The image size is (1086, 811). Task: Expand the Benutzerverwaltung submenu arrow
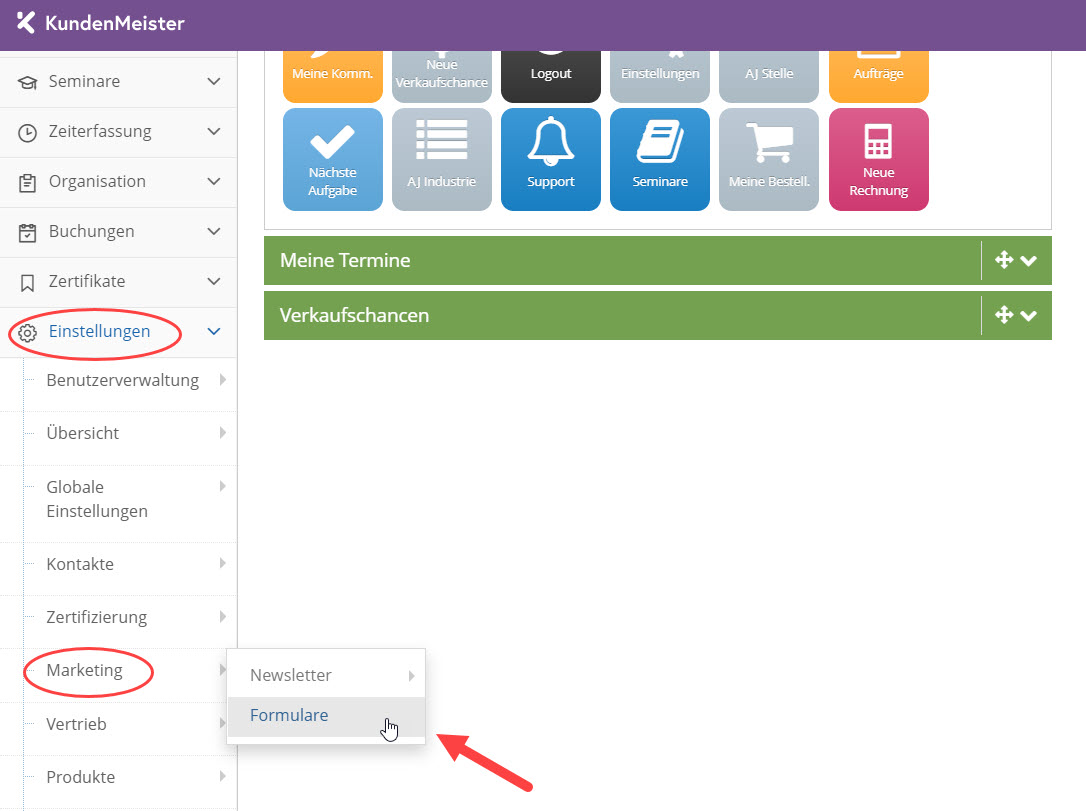222,380
